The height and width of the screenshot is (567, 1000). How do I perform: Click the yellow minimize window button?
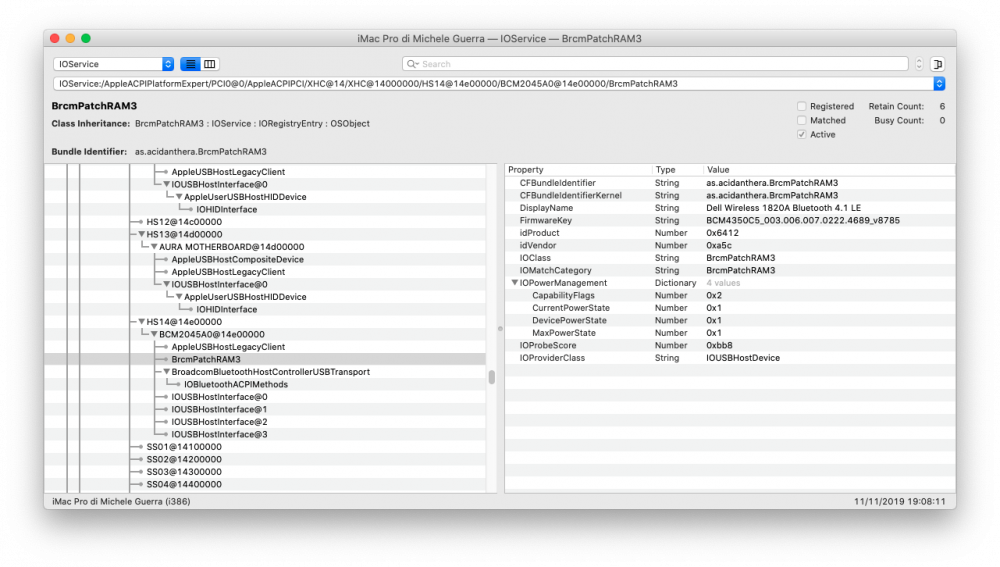point(70,38)
